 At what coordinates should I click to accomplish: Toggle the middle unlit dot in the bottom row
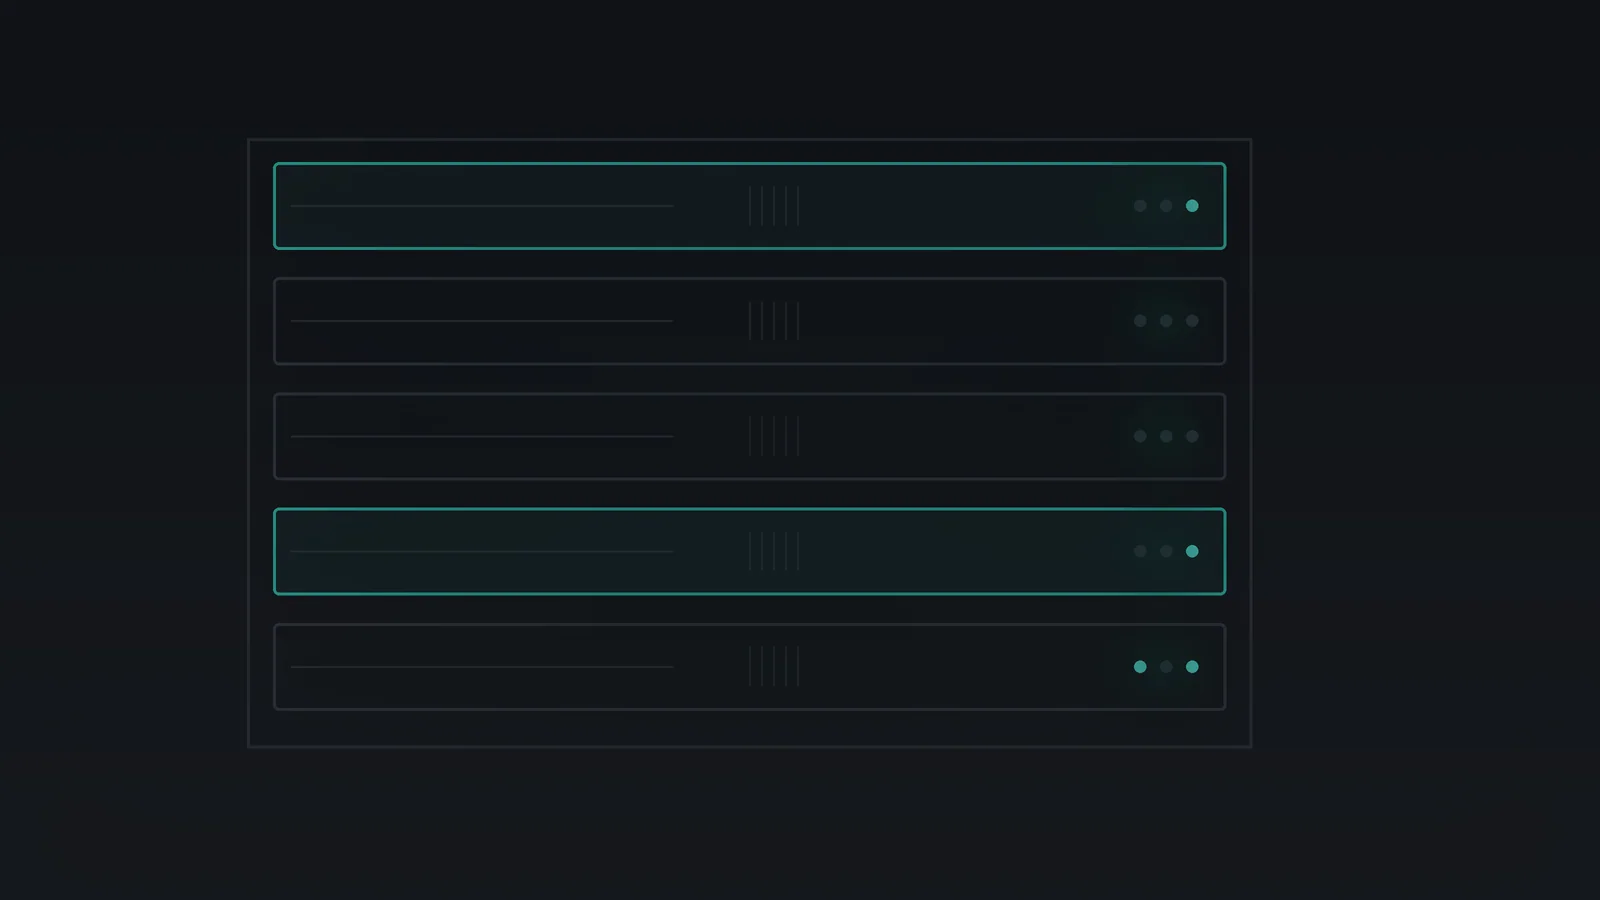point(1166,667)
